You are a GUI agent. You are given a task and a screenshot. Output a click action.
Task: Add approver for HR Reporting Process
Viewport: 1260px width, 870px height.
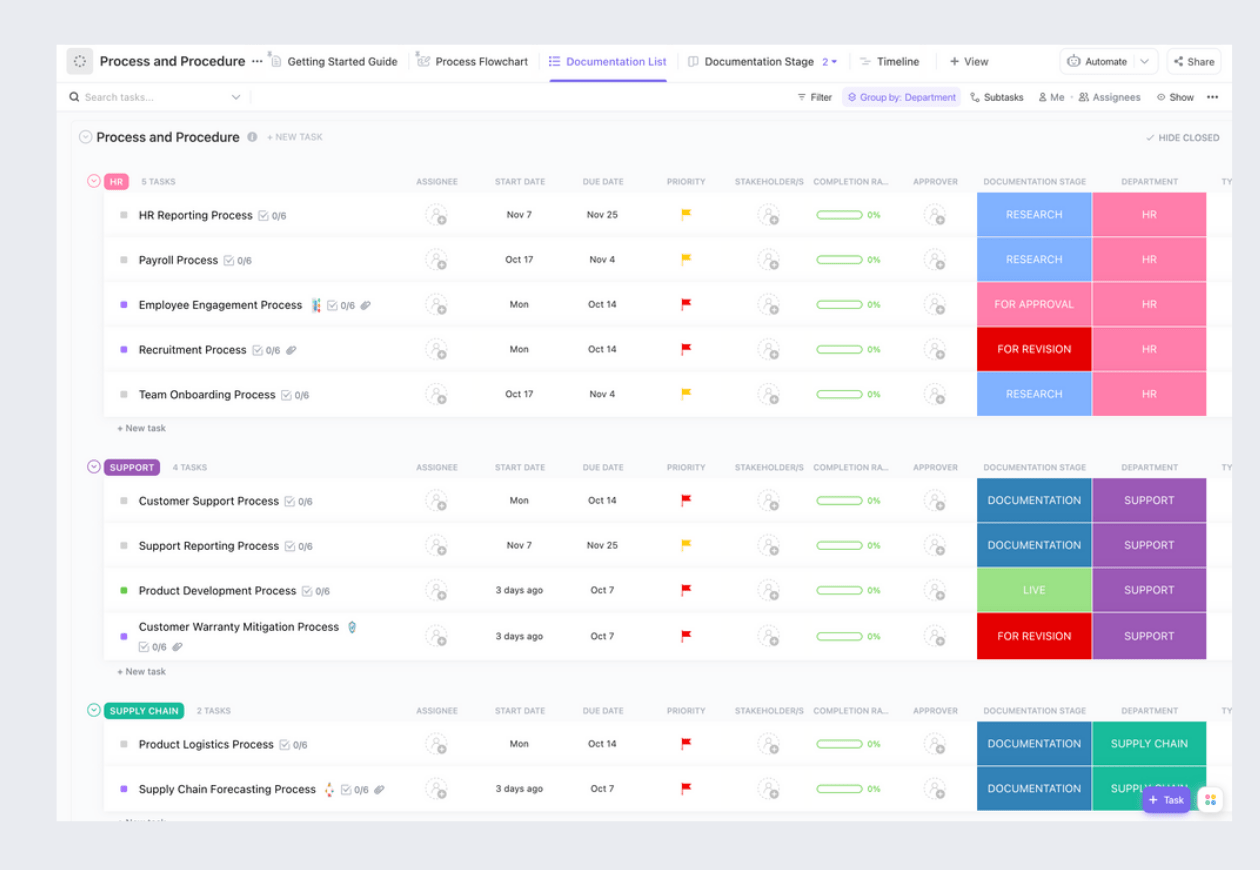click(x=934, y=215)
